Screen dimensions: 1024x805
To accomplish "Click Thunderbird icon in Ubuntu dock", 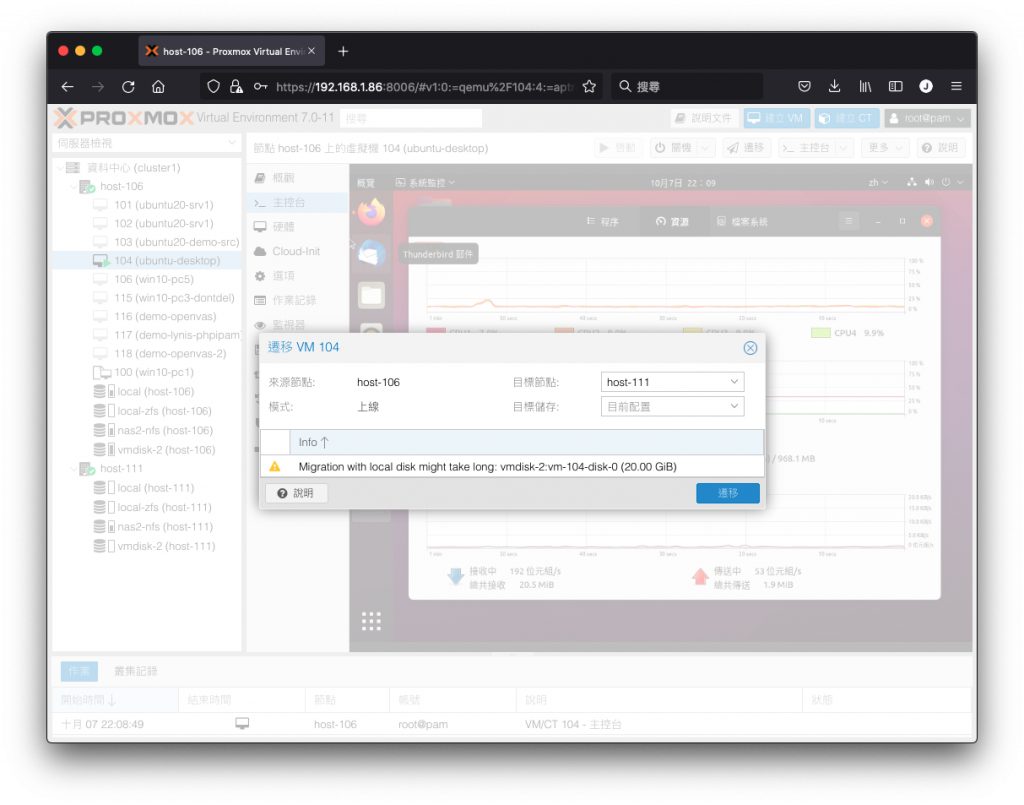I will click(372, 254).
